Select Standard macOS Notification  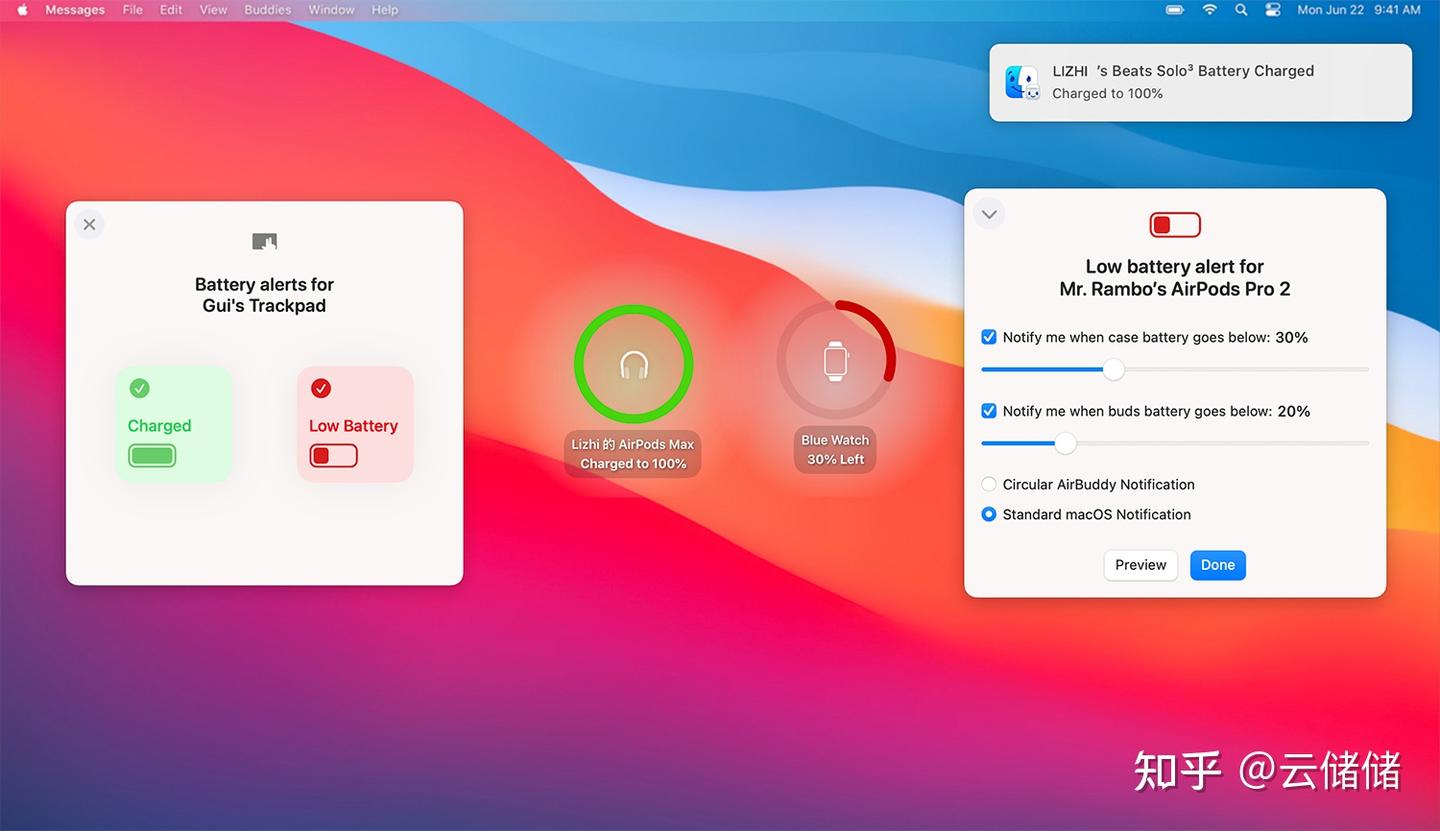tap(988, 514)
